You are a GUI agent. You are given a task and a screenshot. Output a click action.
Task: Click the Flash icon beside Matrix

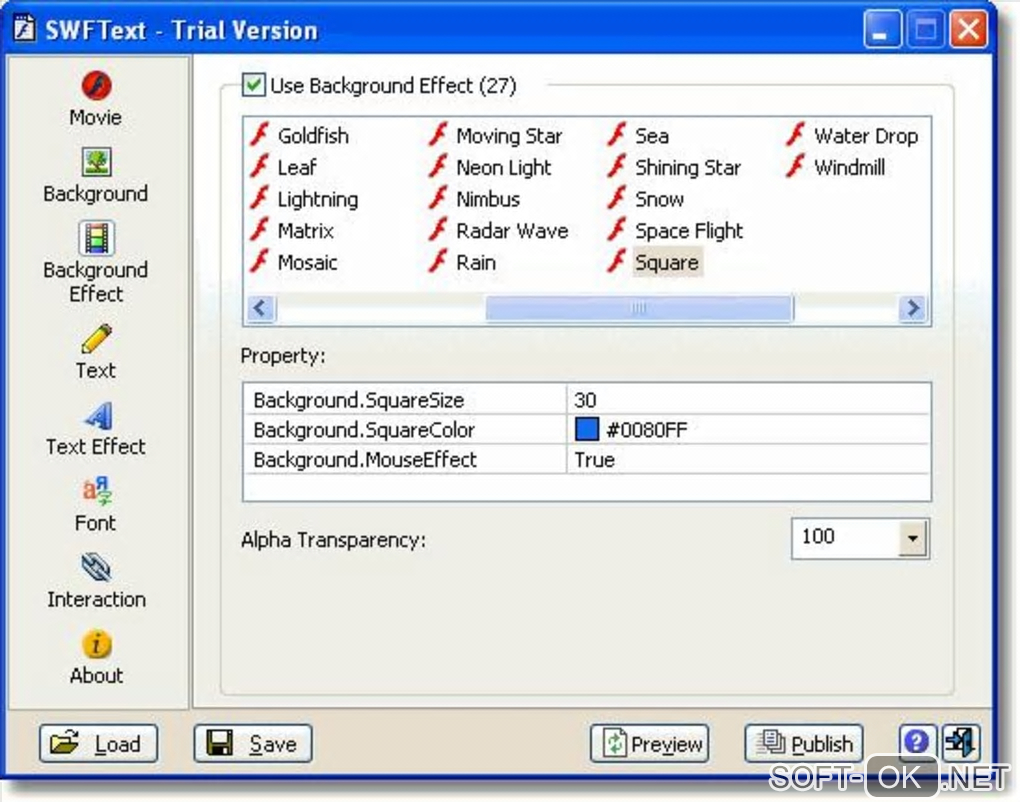[260, 230]
